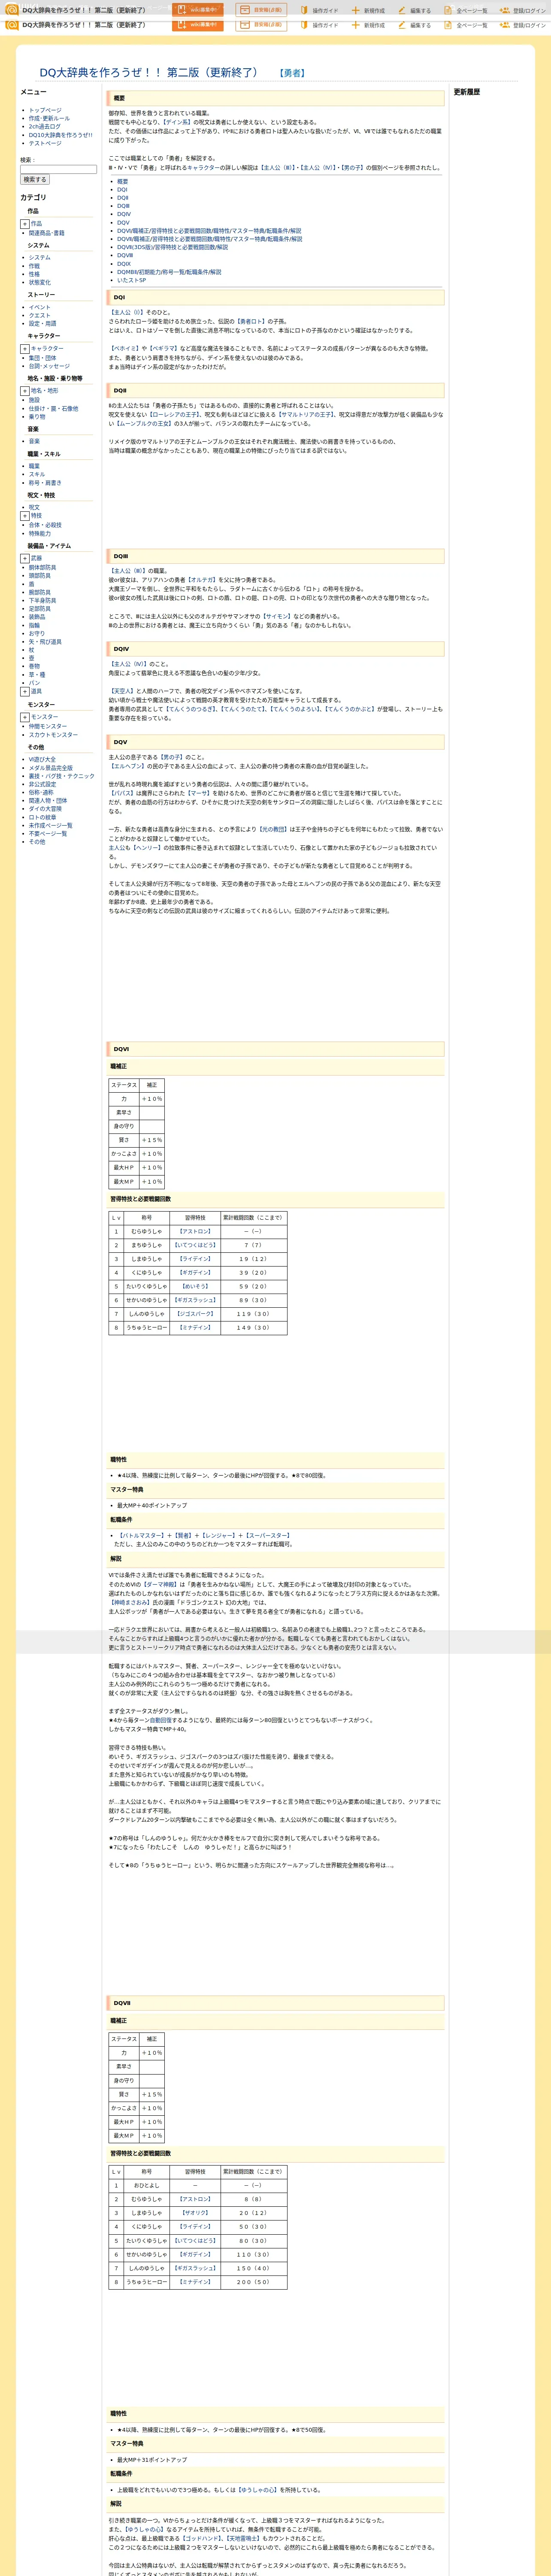Open the テストページ menu link
The width and height of the screenshot is (551, 2576).
click(45, 143)
